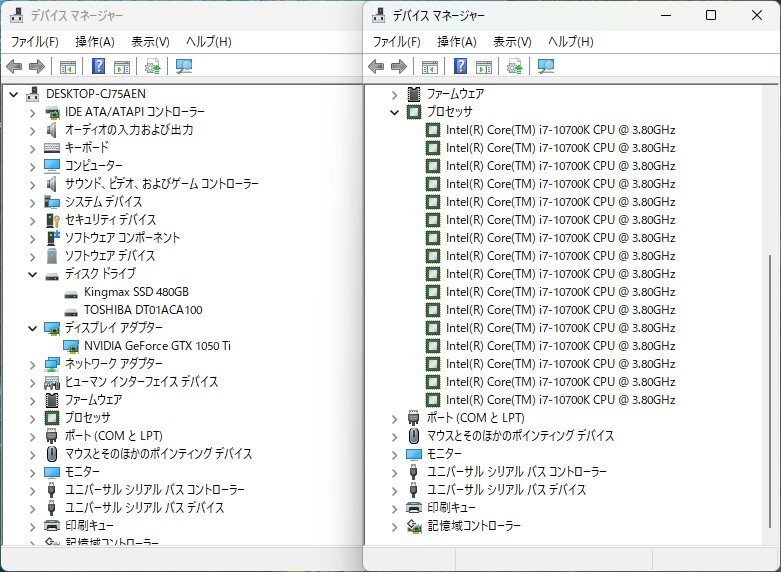Screen dimensions: 781x572
Task: Select the Kingmax SSD 480GB disk icon
Action: pyautogui.click(x=71, y=294)
